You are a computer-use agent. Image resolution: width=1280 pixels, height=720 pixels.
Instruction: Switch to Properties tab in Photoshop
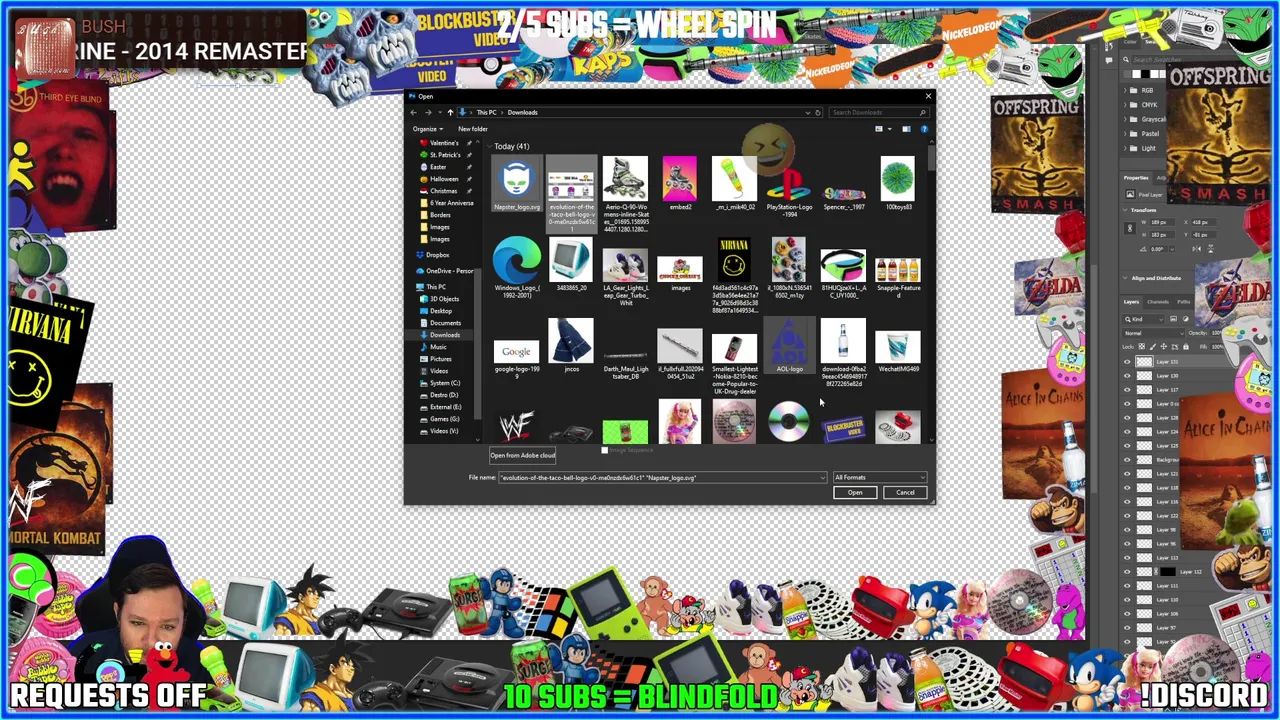click(1136, 178)
